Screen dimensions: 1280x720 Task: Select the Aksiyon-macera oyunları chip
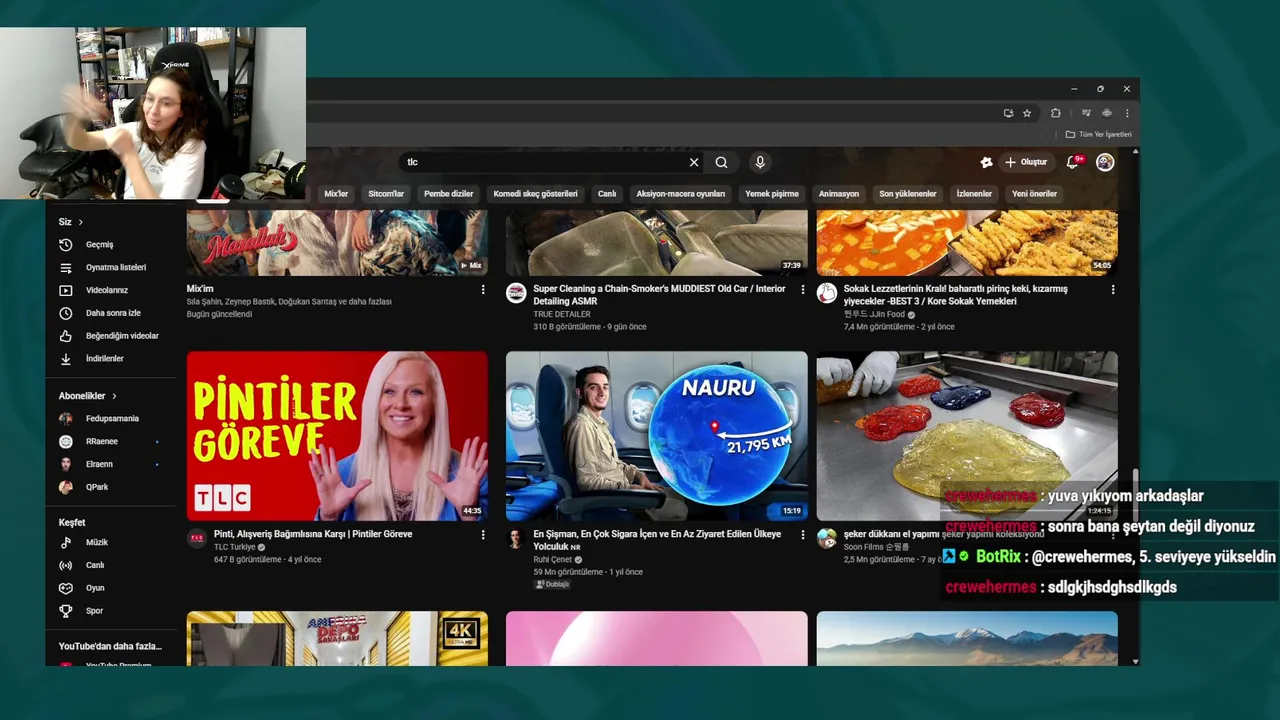tap(680, 194)
